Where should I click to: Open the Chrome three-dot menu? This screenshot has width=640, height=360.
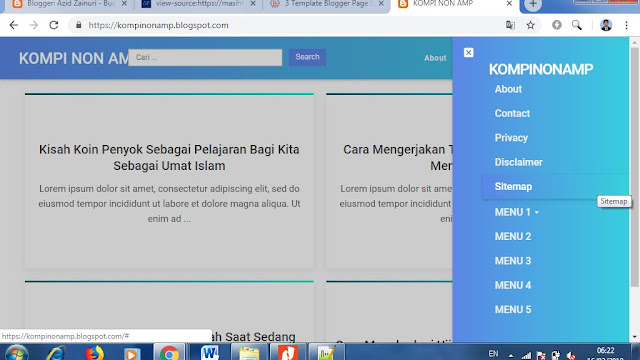tap(627, 25)
